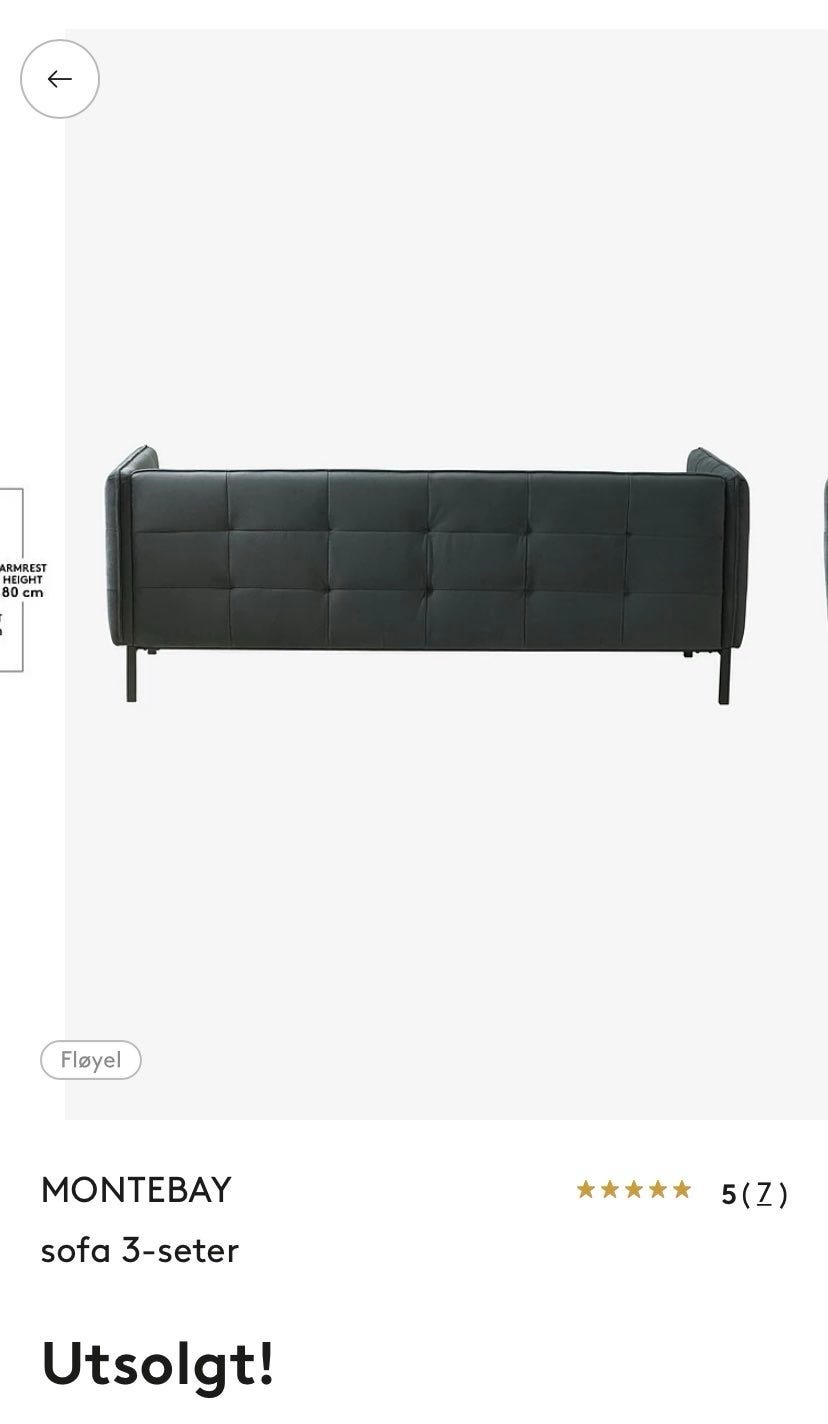Select the fourth gold rating star
This screenshot has width=828, height=1424.
(x=658, y=1189)
